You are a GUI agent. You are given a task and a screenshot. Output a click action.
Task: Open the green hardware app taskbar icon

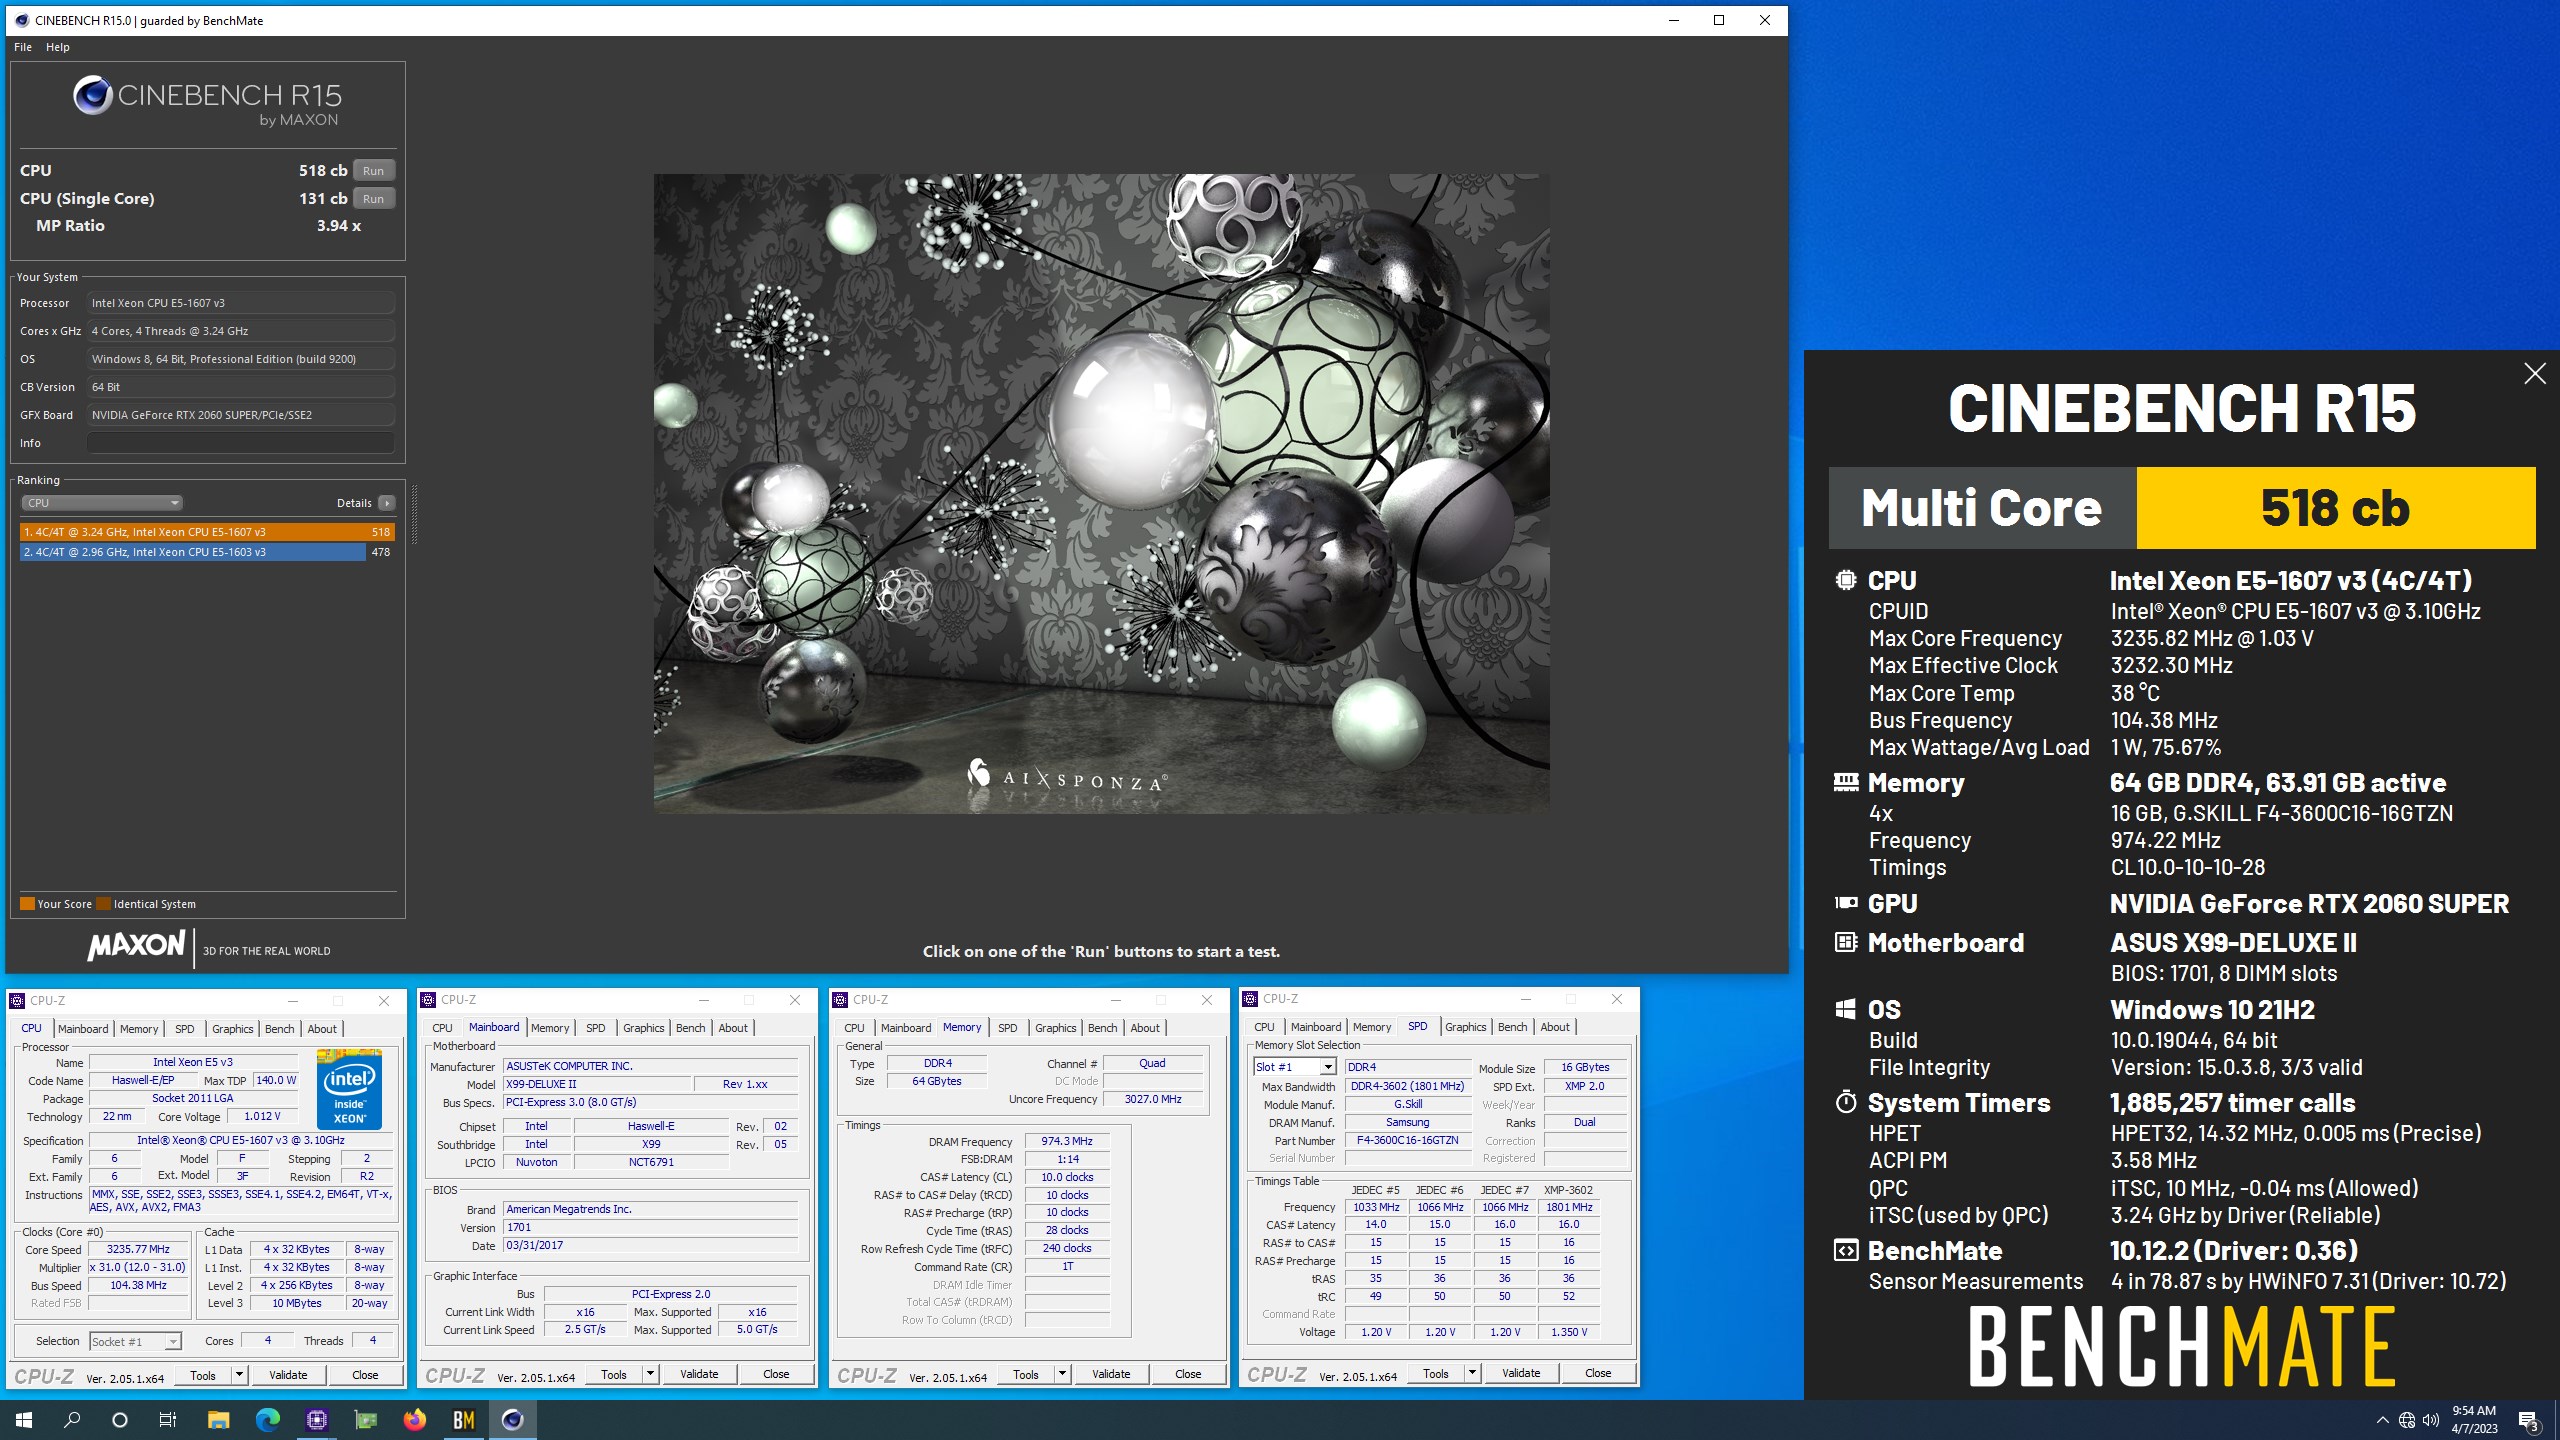tap(365, 1420)
